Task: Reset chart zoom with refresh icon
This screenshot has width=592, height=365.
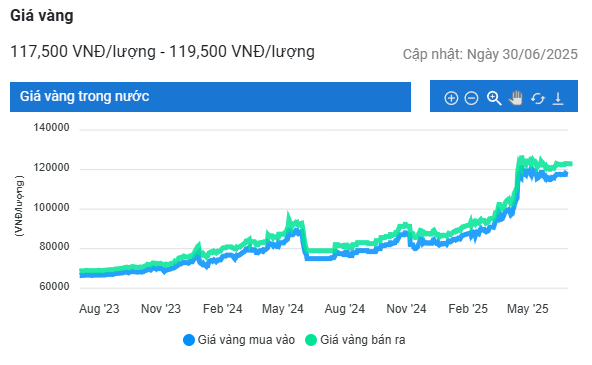Action: click(x=538, y=99)
